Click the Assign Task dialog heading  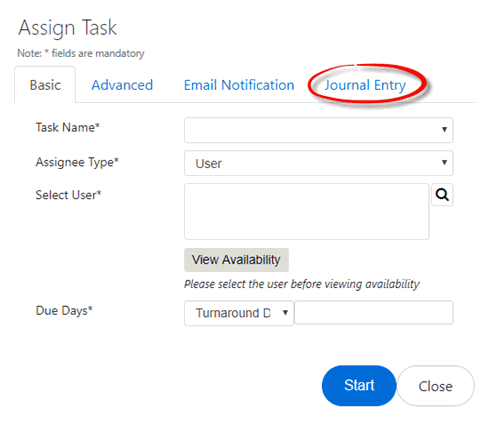pos(67,28)
